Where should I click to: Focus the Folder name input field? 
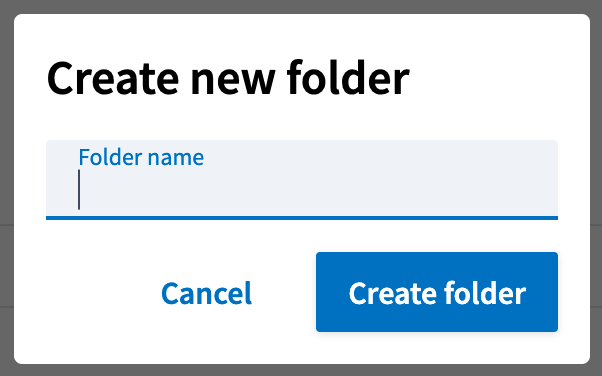pyautogui.click(x=302, y=180)
